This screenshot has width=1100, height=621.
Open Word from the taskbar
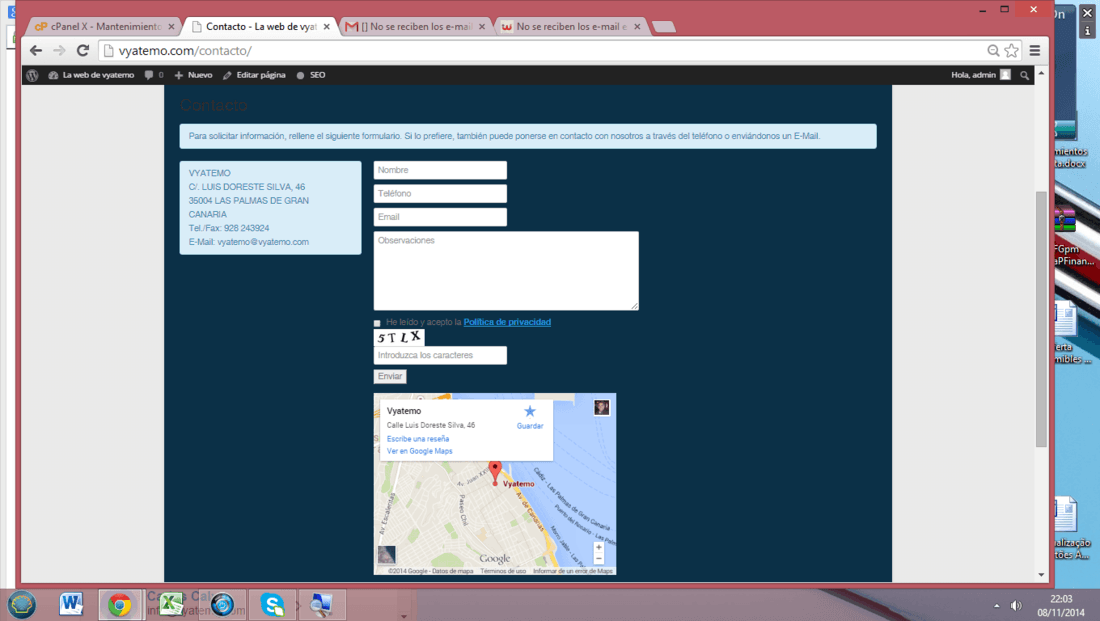pyautogui.click(x=71, y=604)
